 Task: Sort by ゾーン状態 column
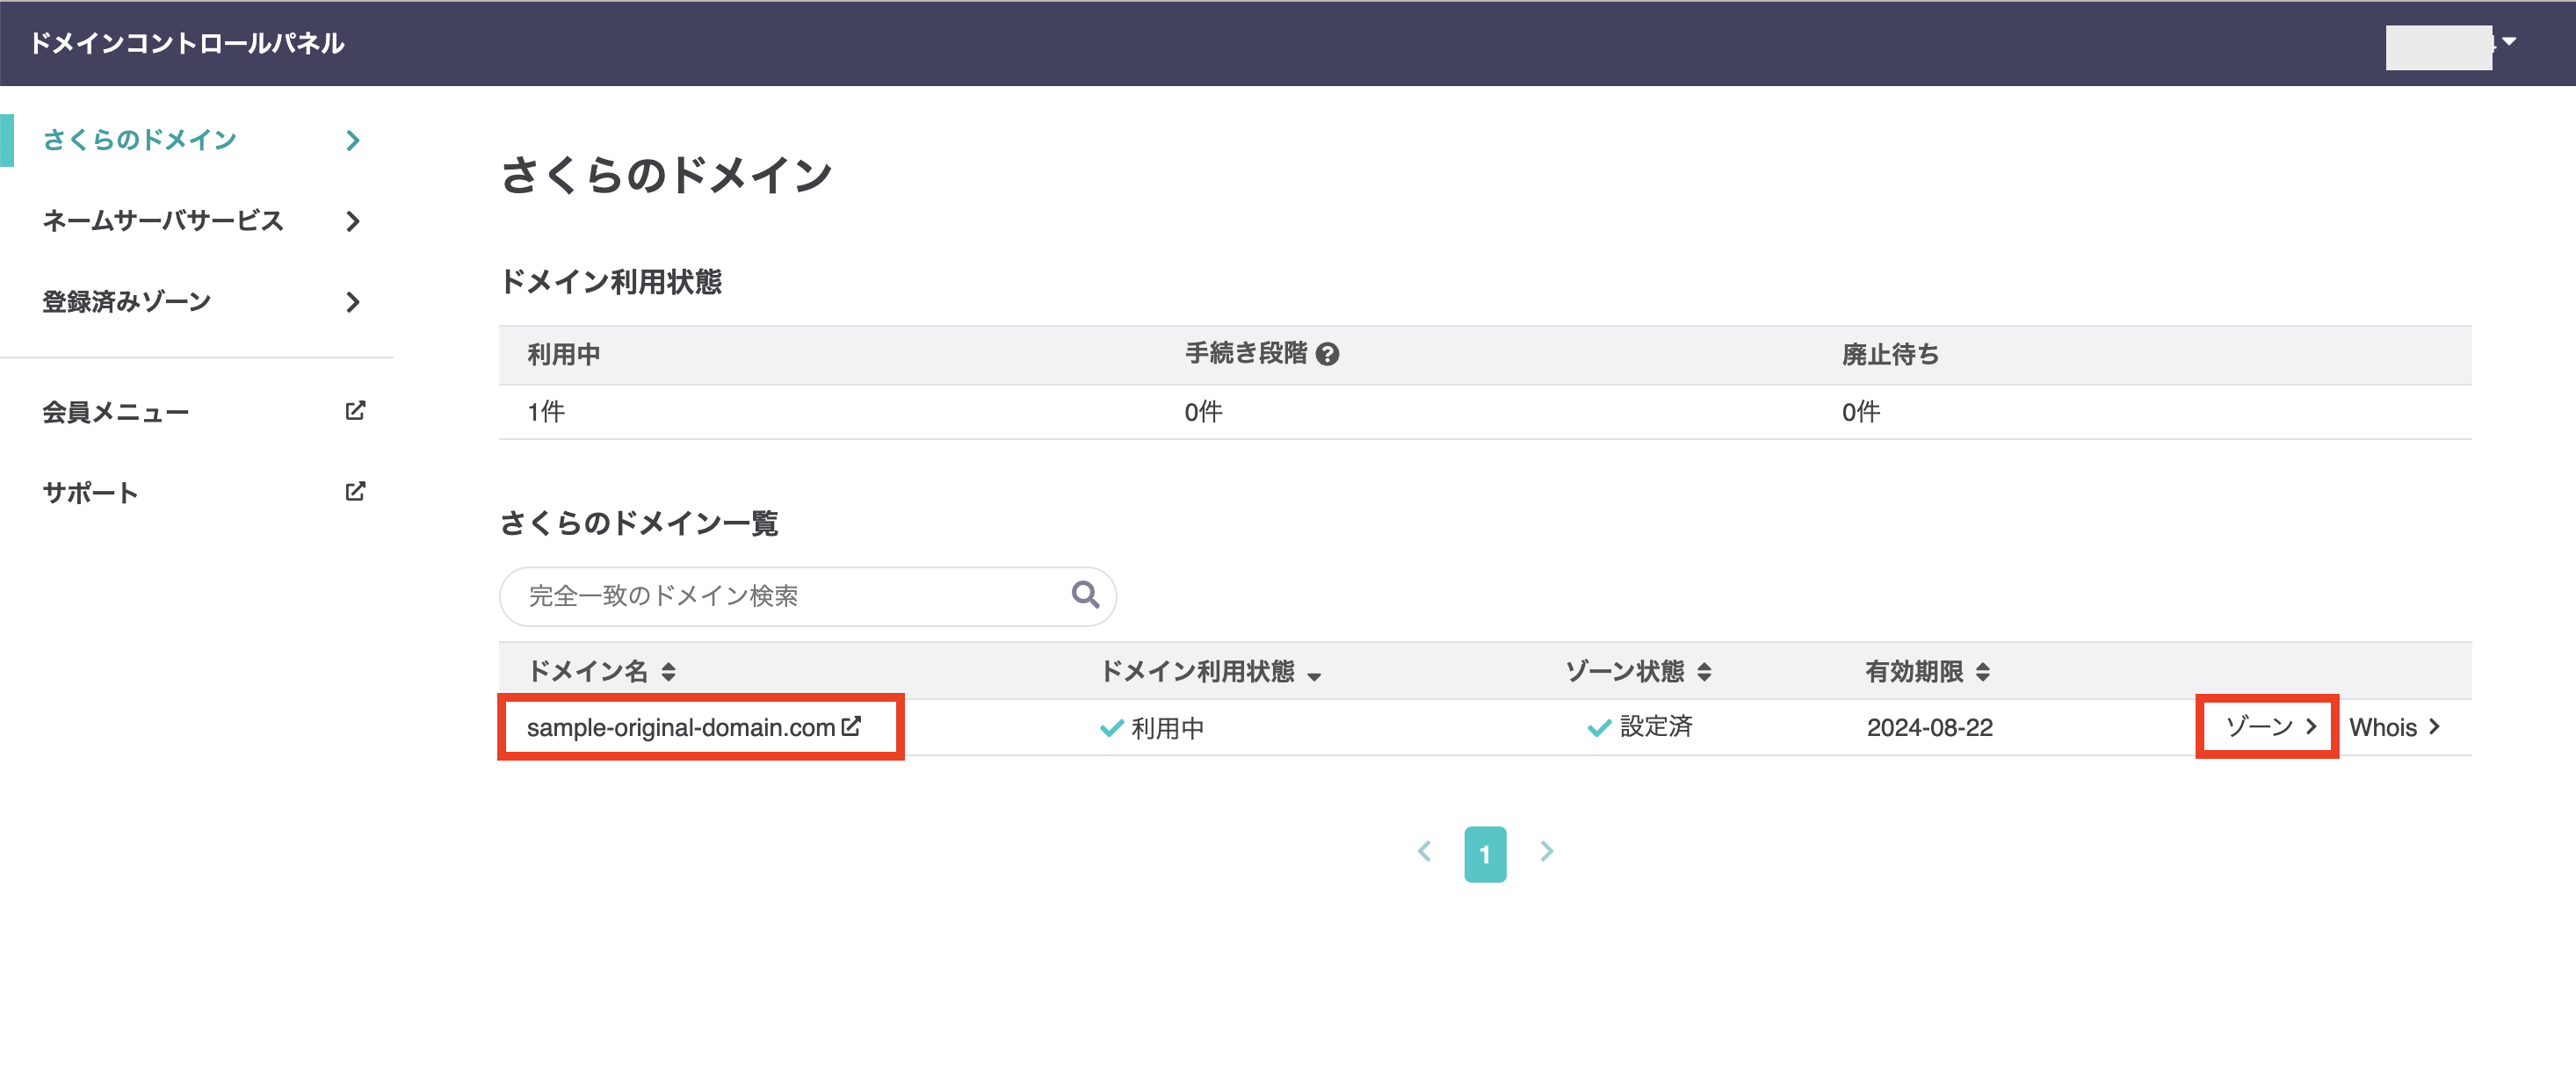[1704, 672]
